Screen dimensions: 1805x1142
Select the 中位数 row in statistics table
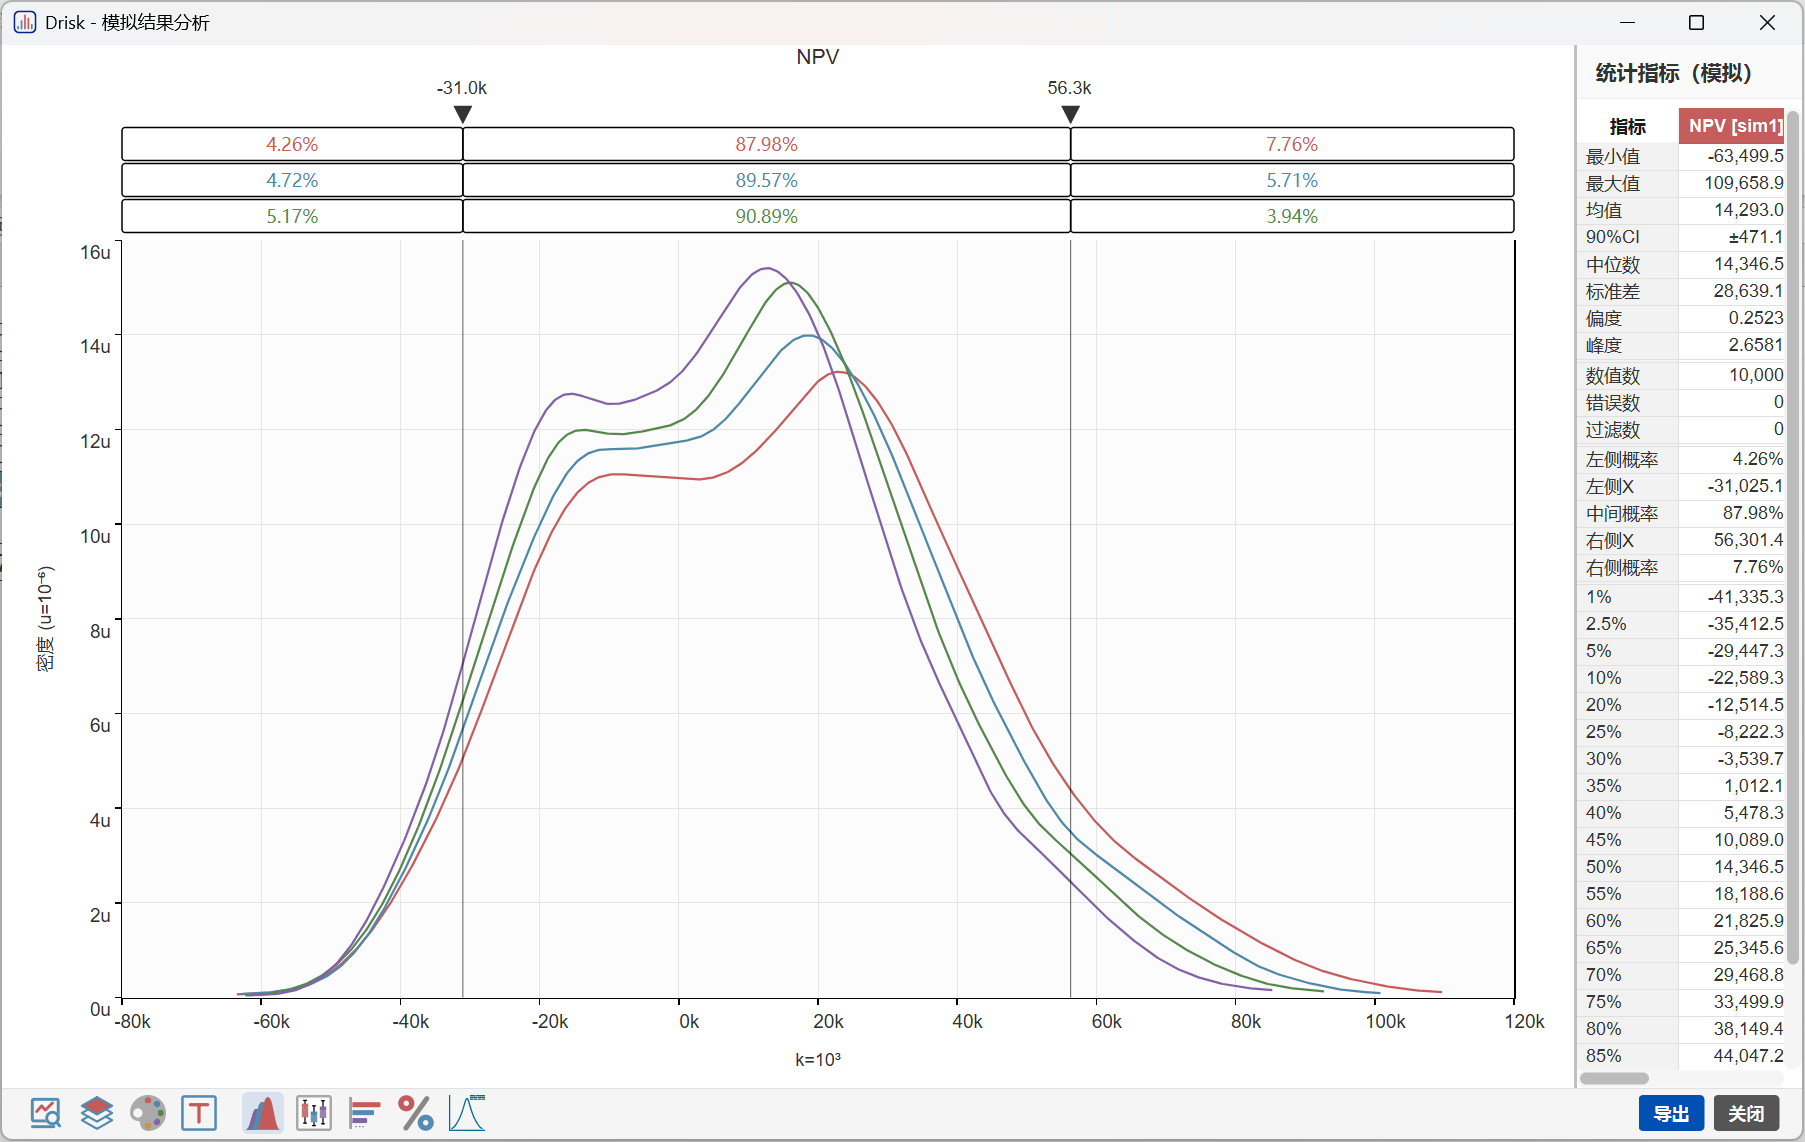[1681, 264]
